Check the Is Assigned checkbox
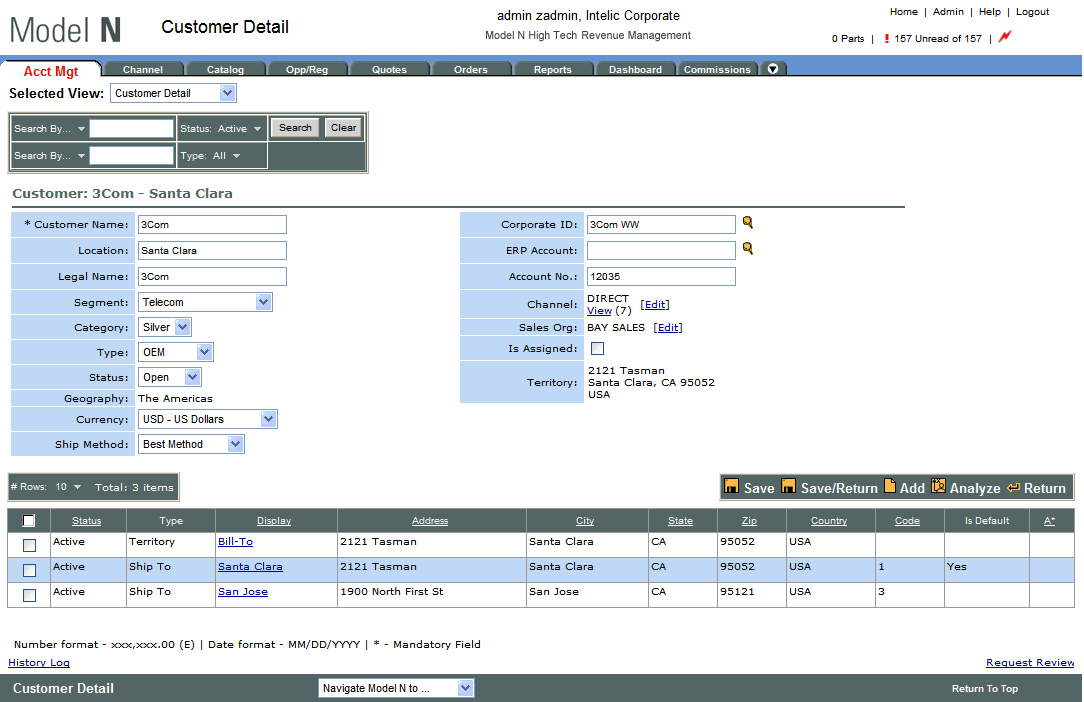The height and width of the screenshot is (702, 1084). tap(597, 349)
